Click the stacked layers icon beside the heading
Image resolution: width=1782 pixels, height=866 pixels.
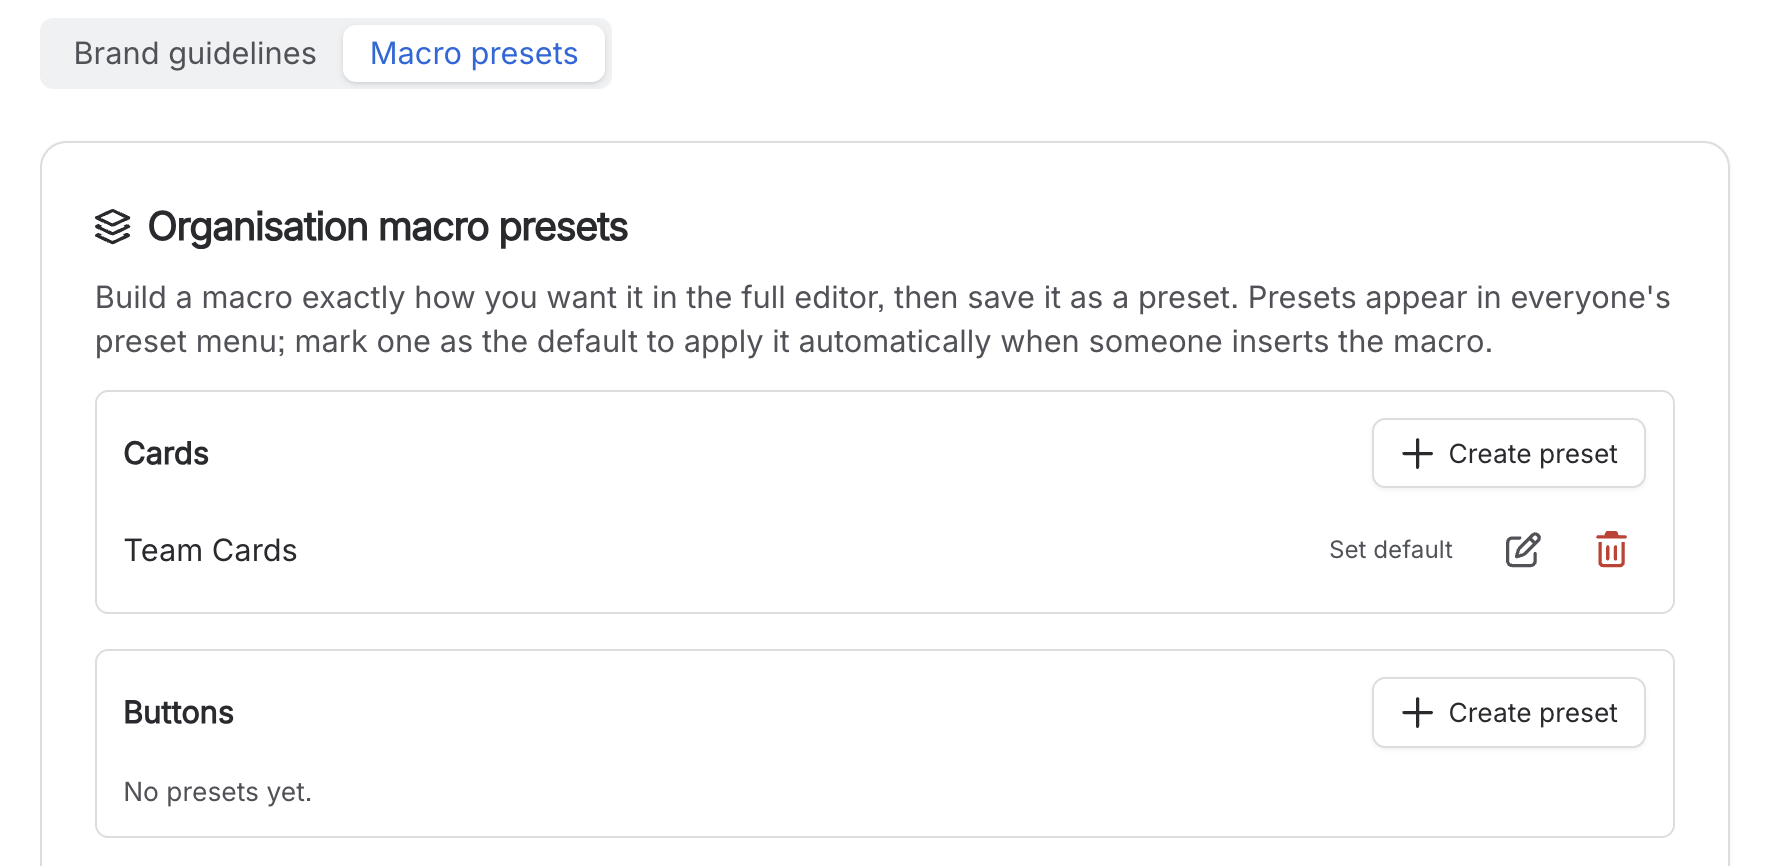(113, 227)
